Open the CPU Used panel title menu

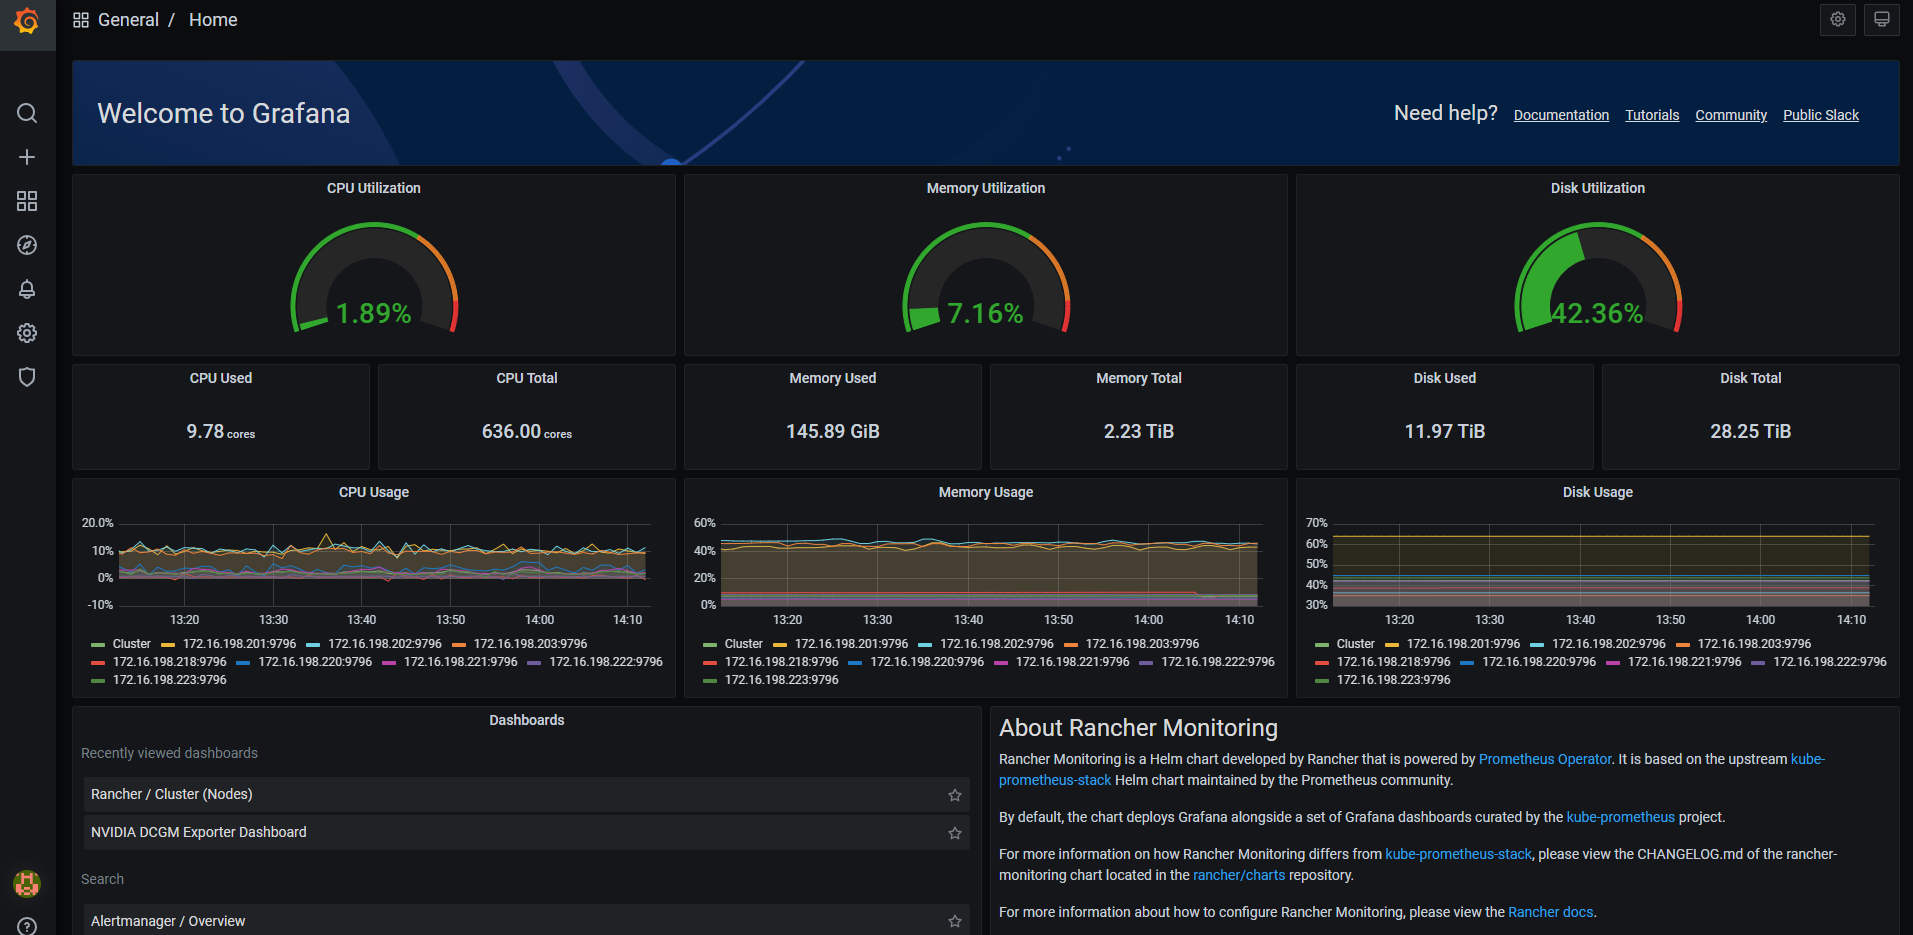tap(221, 378)
